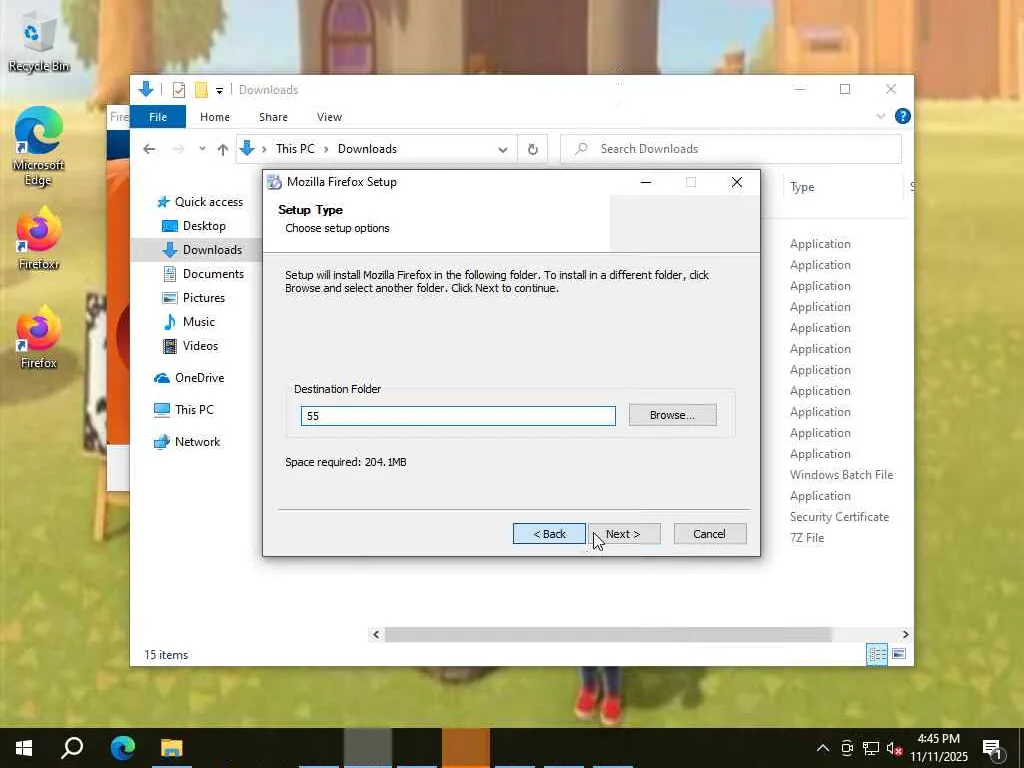Click the Destination Folder text field
This screenshot has width=1024, height=768.
pyautogui.click(x=458, y=415)
